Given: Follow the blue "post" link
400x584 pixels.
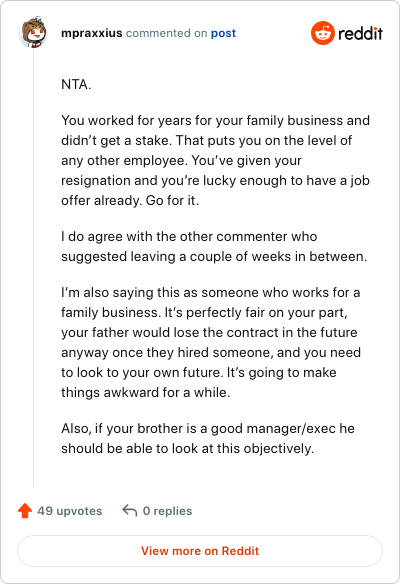Looking at the screenshot, I should click(223, 33).
